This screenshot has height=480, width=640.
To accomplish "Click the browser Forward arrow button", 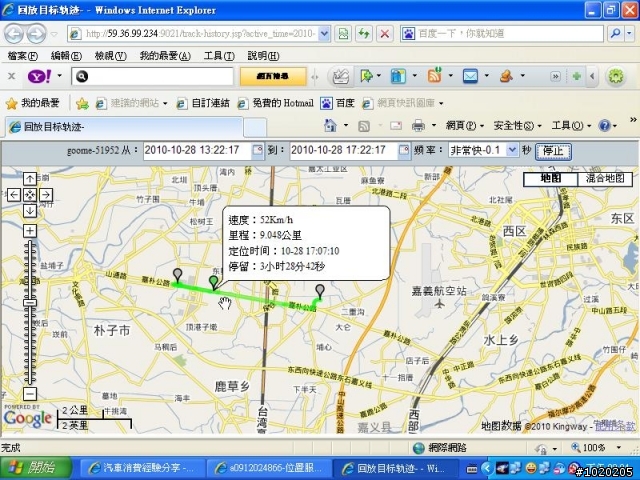I will tap(36, 34).
